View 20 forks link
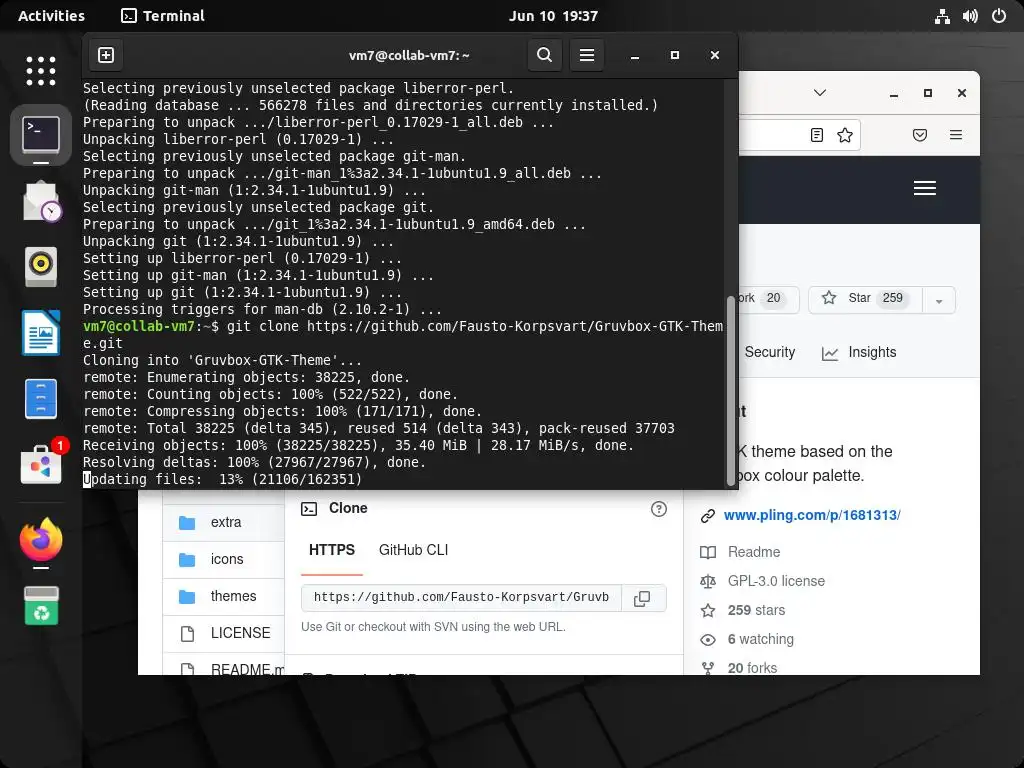The width and height of the screenshot is (1024, 768). click(x=752, y=667)
